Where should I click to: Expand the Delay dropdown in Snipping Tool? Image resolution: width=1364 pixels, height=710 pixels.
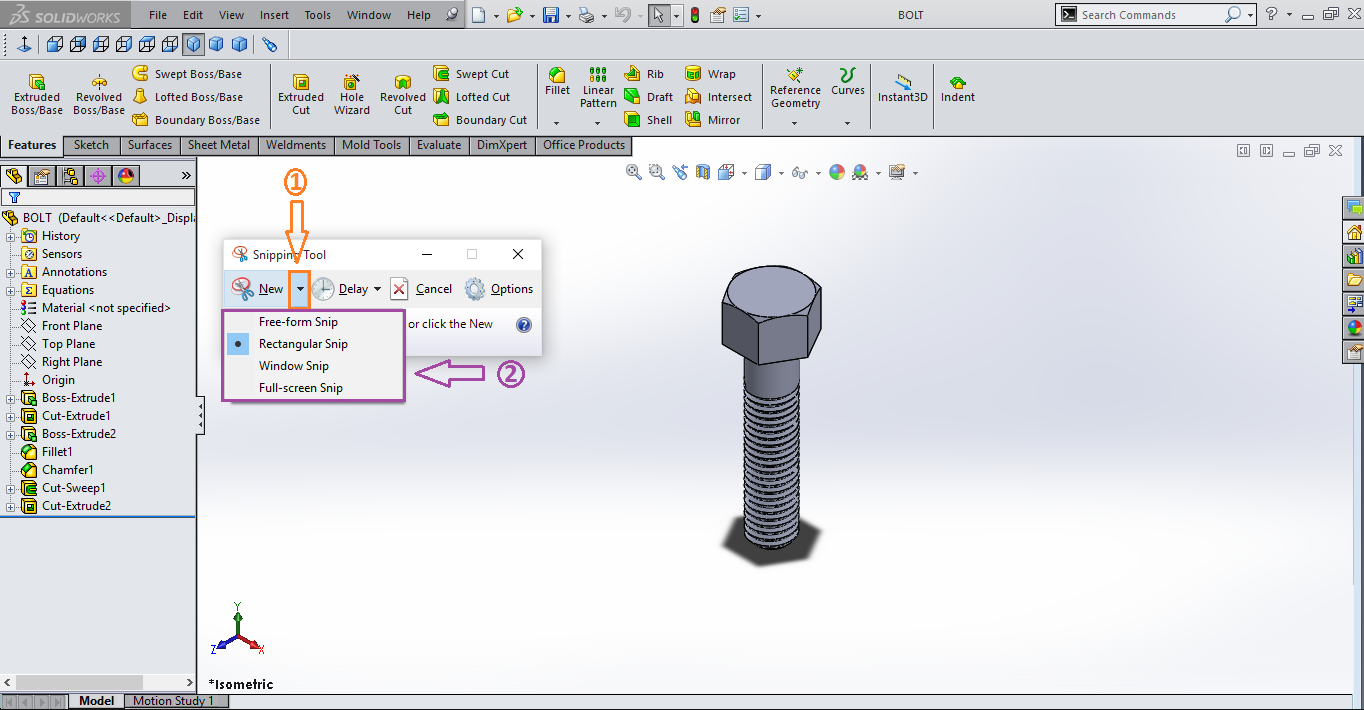click(x=377, y=289)
